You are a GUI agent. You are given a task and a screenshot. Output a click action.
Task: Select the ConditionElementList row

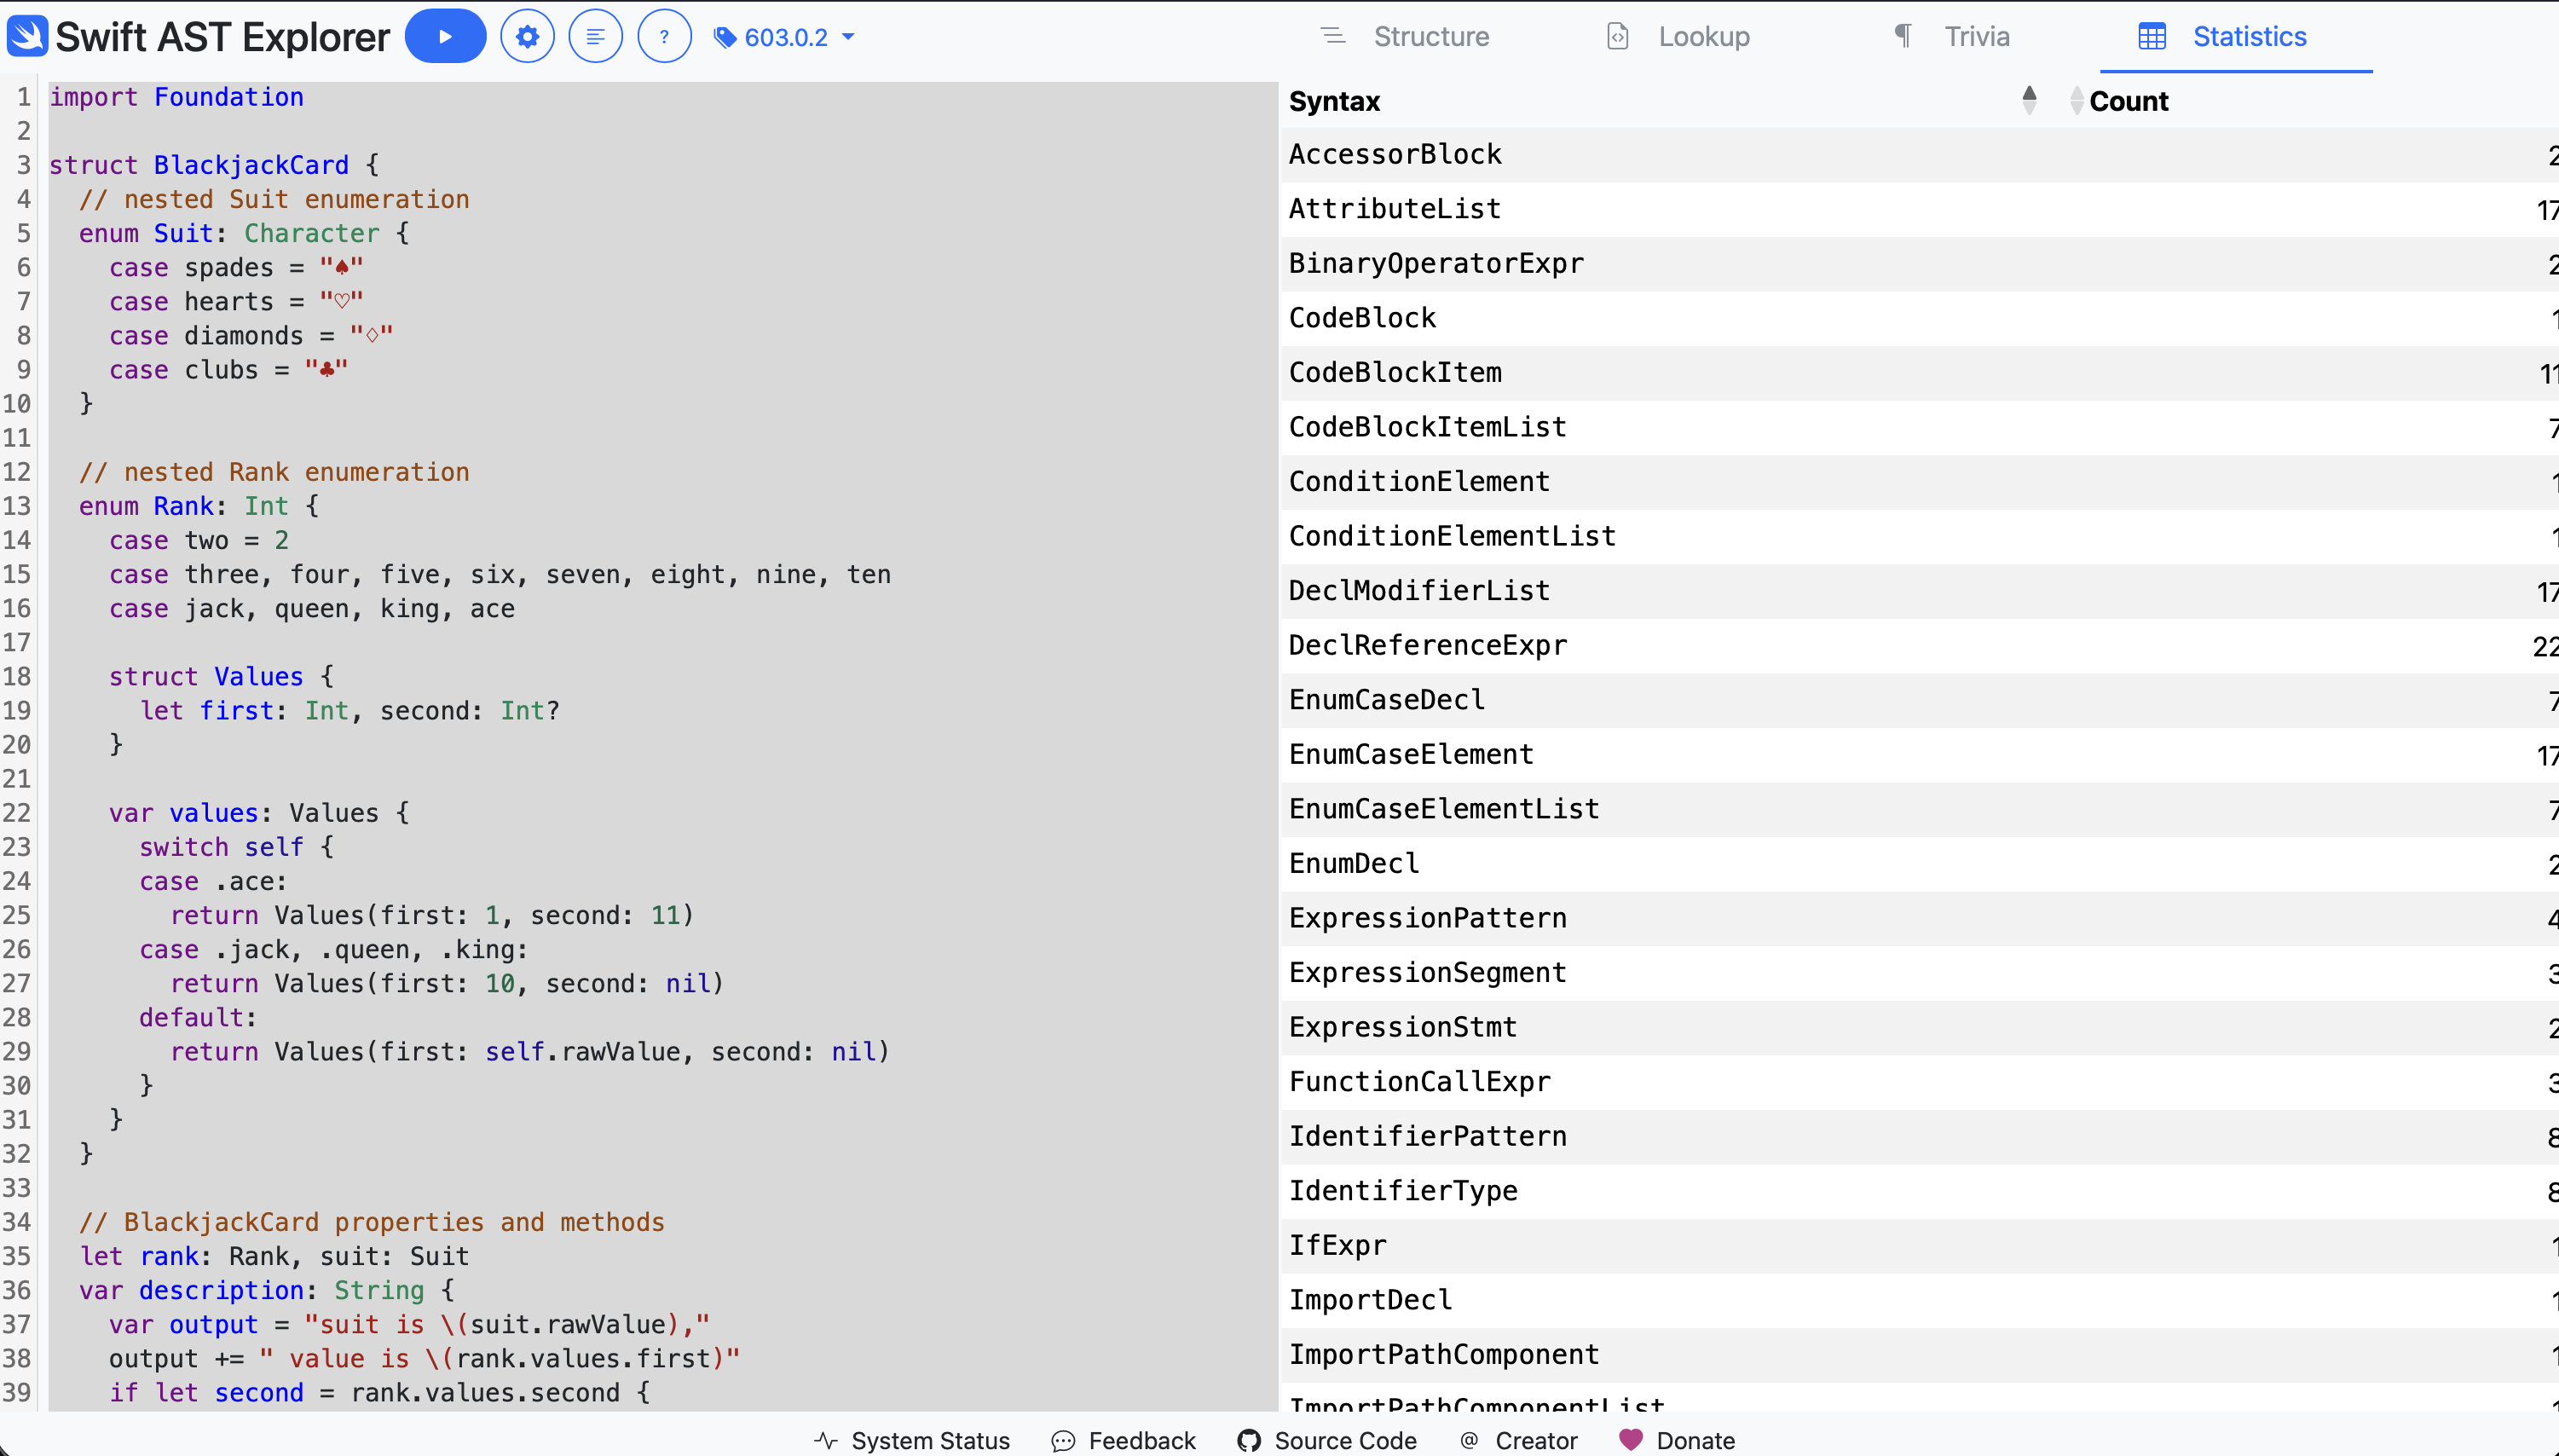tap(1920, 536)
